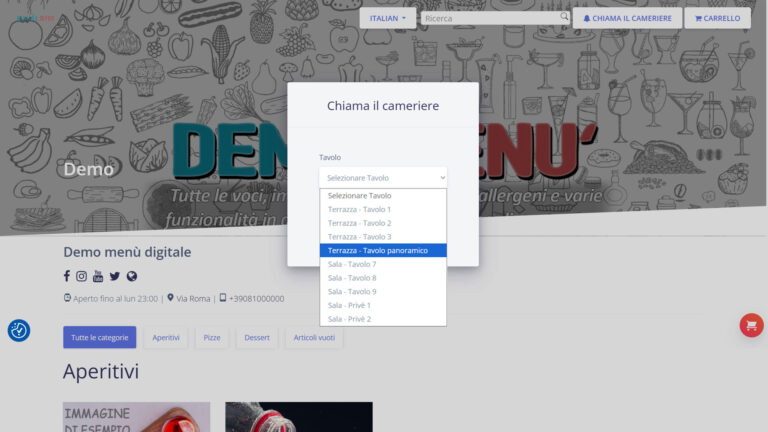Click the website globe icon

132,276
